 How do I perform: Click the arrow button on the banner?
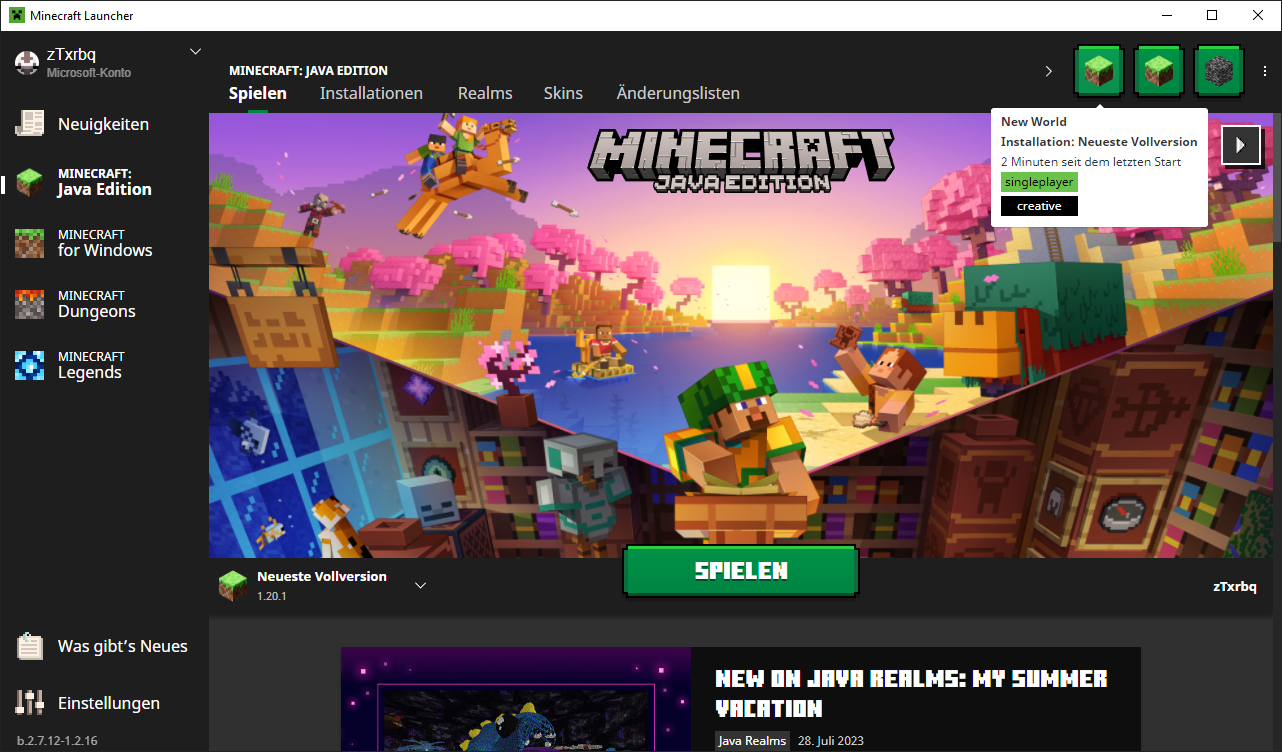[1241, 145]
